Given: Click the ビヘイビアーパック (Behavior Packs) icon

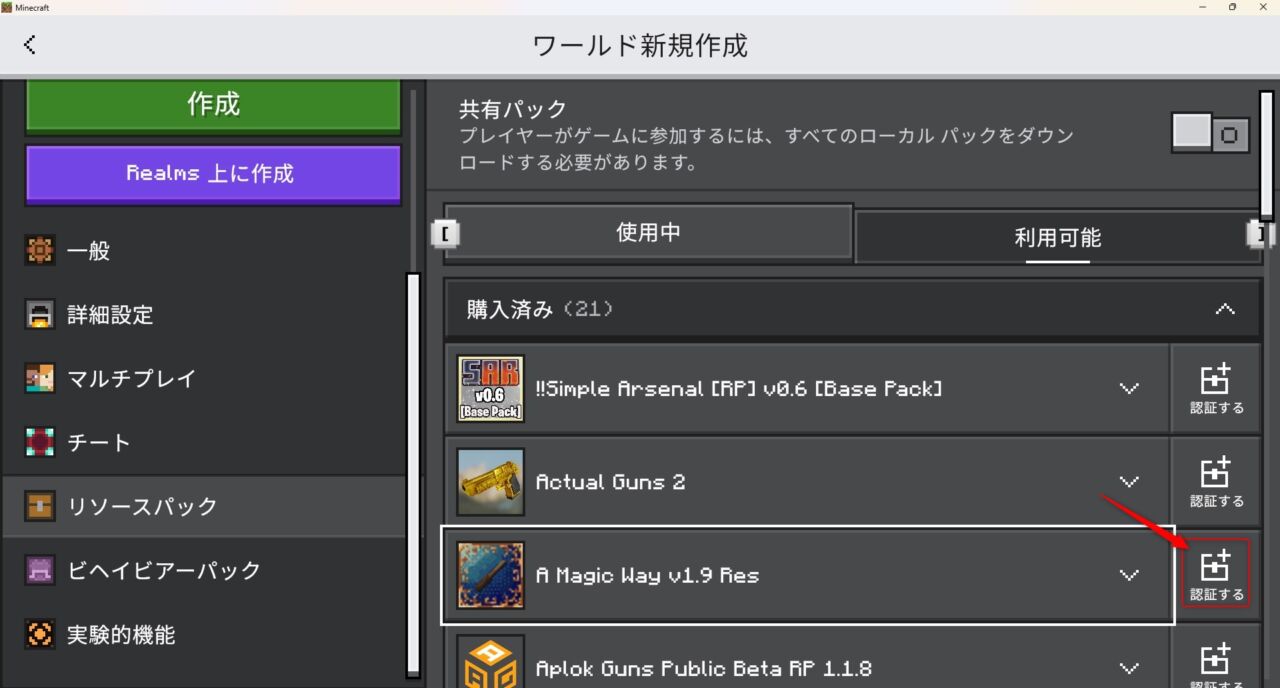Looking at the screenshot, I should click(40, 570).
